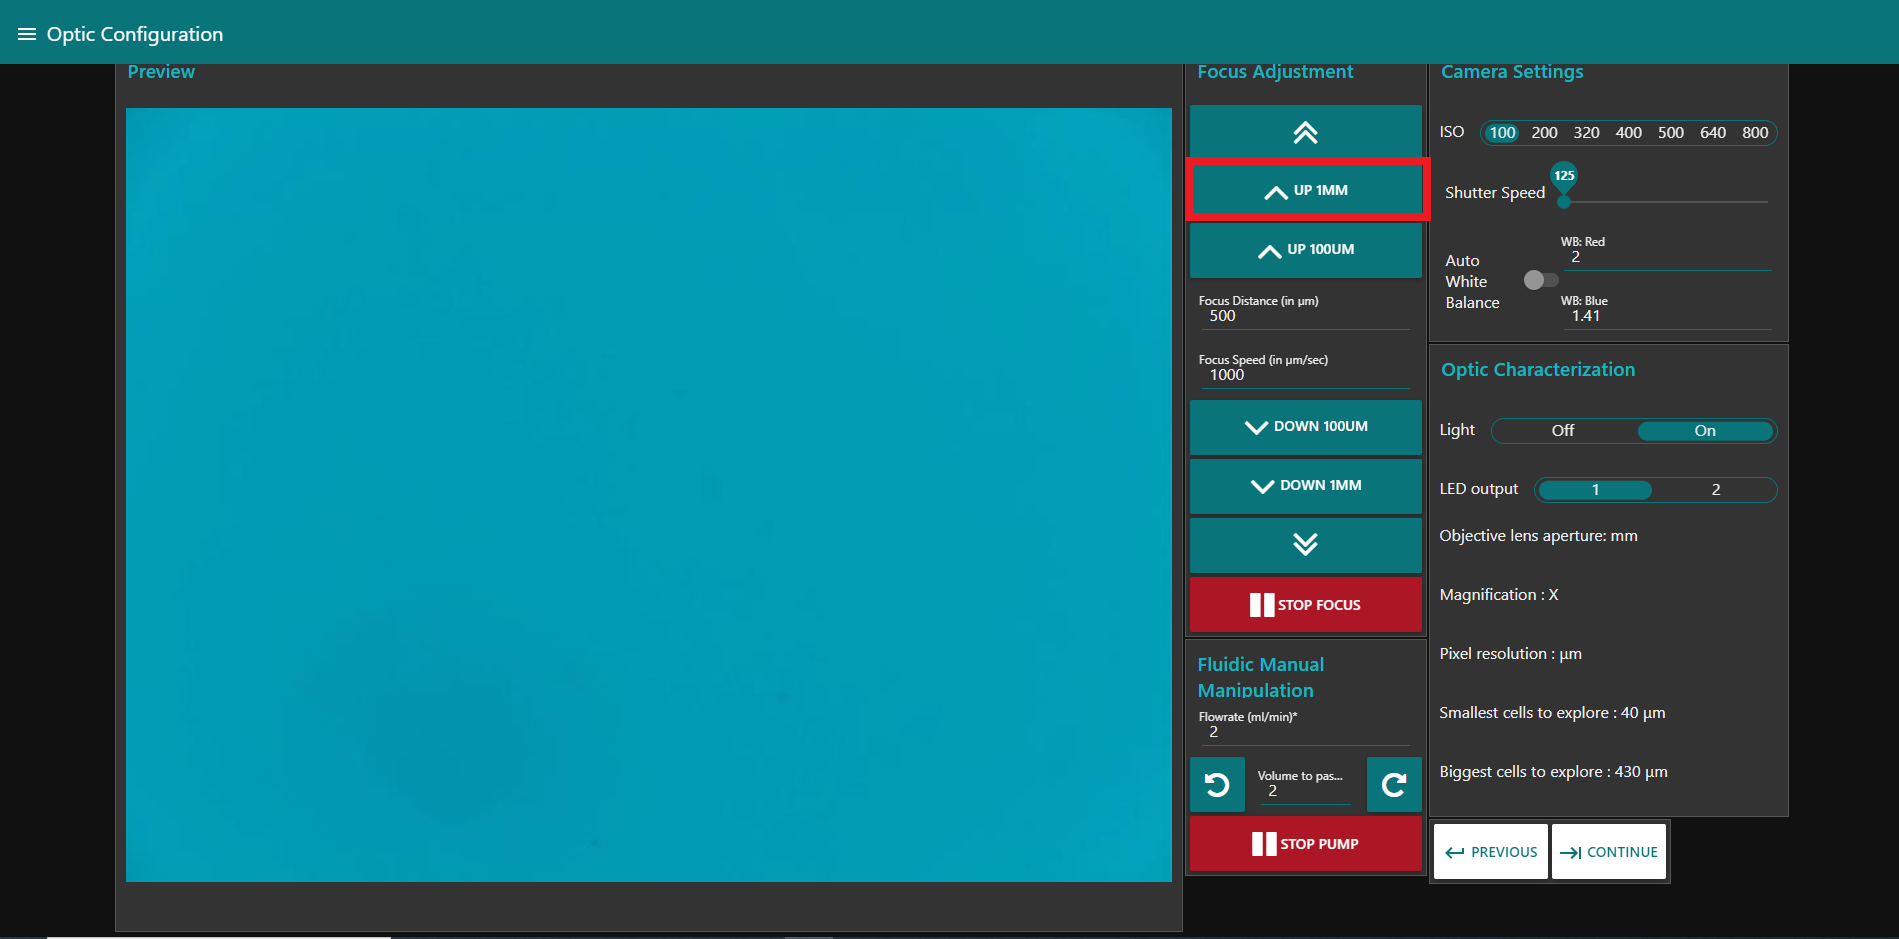Screen dimensions: 1899x939
Task: Set ISO to 400
Action: tap(1628, 133)
